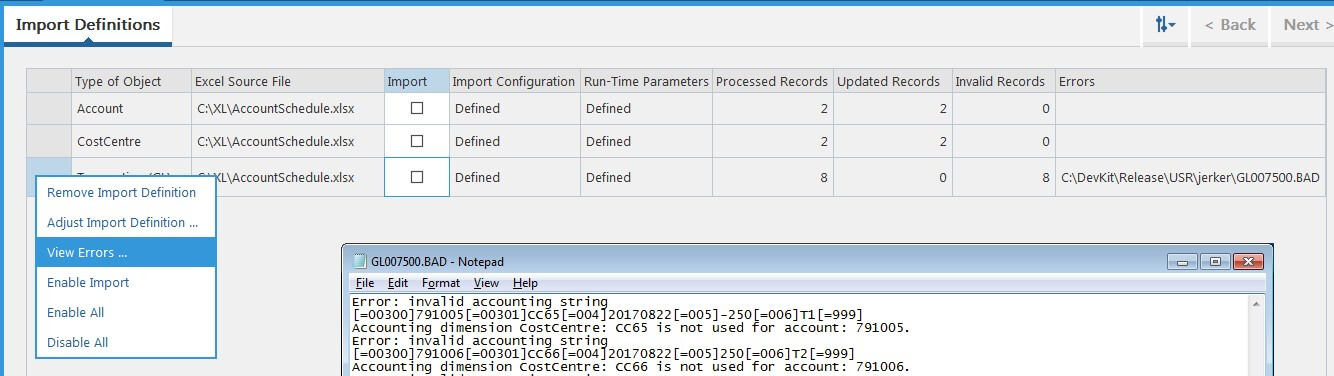The image size is (1334, 376).
Task: Click the Type of Object column header
Action: 132,81
